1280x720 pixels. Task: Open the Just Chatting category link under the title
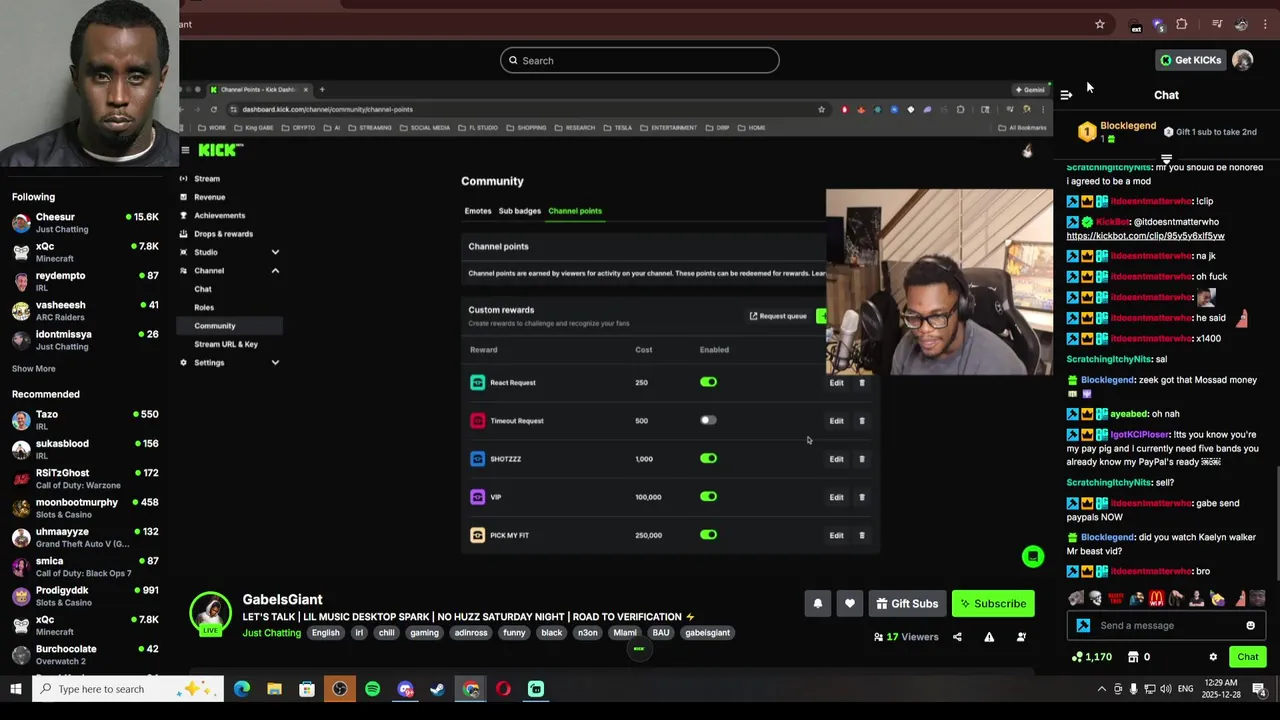[271, 633]
